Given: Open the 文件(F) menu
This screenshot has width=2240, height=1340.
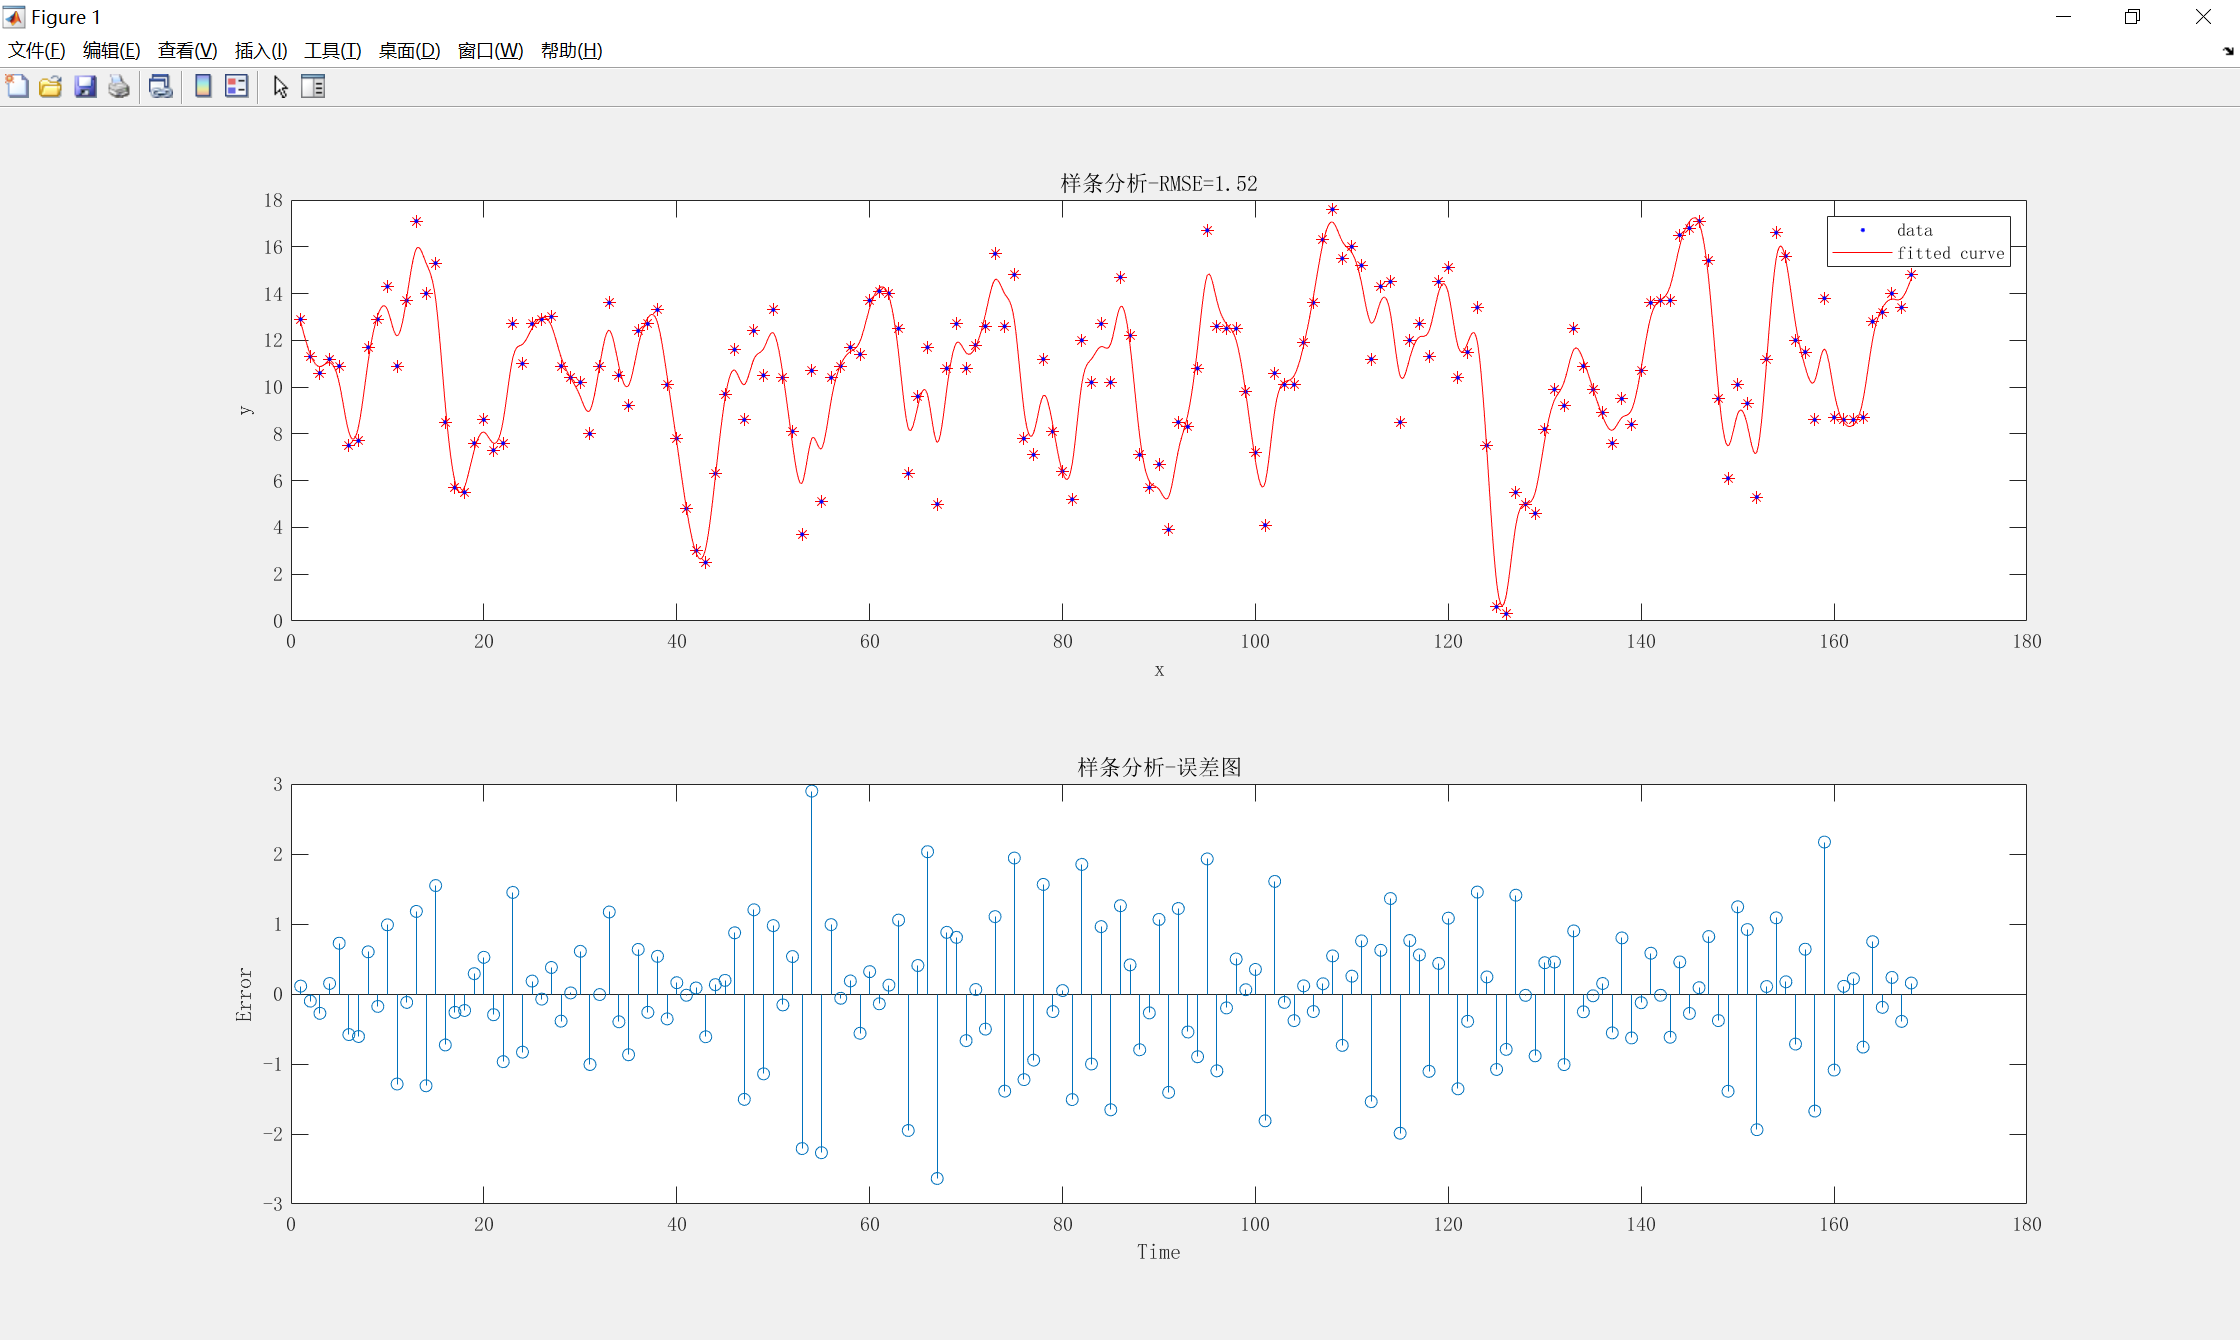Looking at the screenshot, I should (37, 51).
